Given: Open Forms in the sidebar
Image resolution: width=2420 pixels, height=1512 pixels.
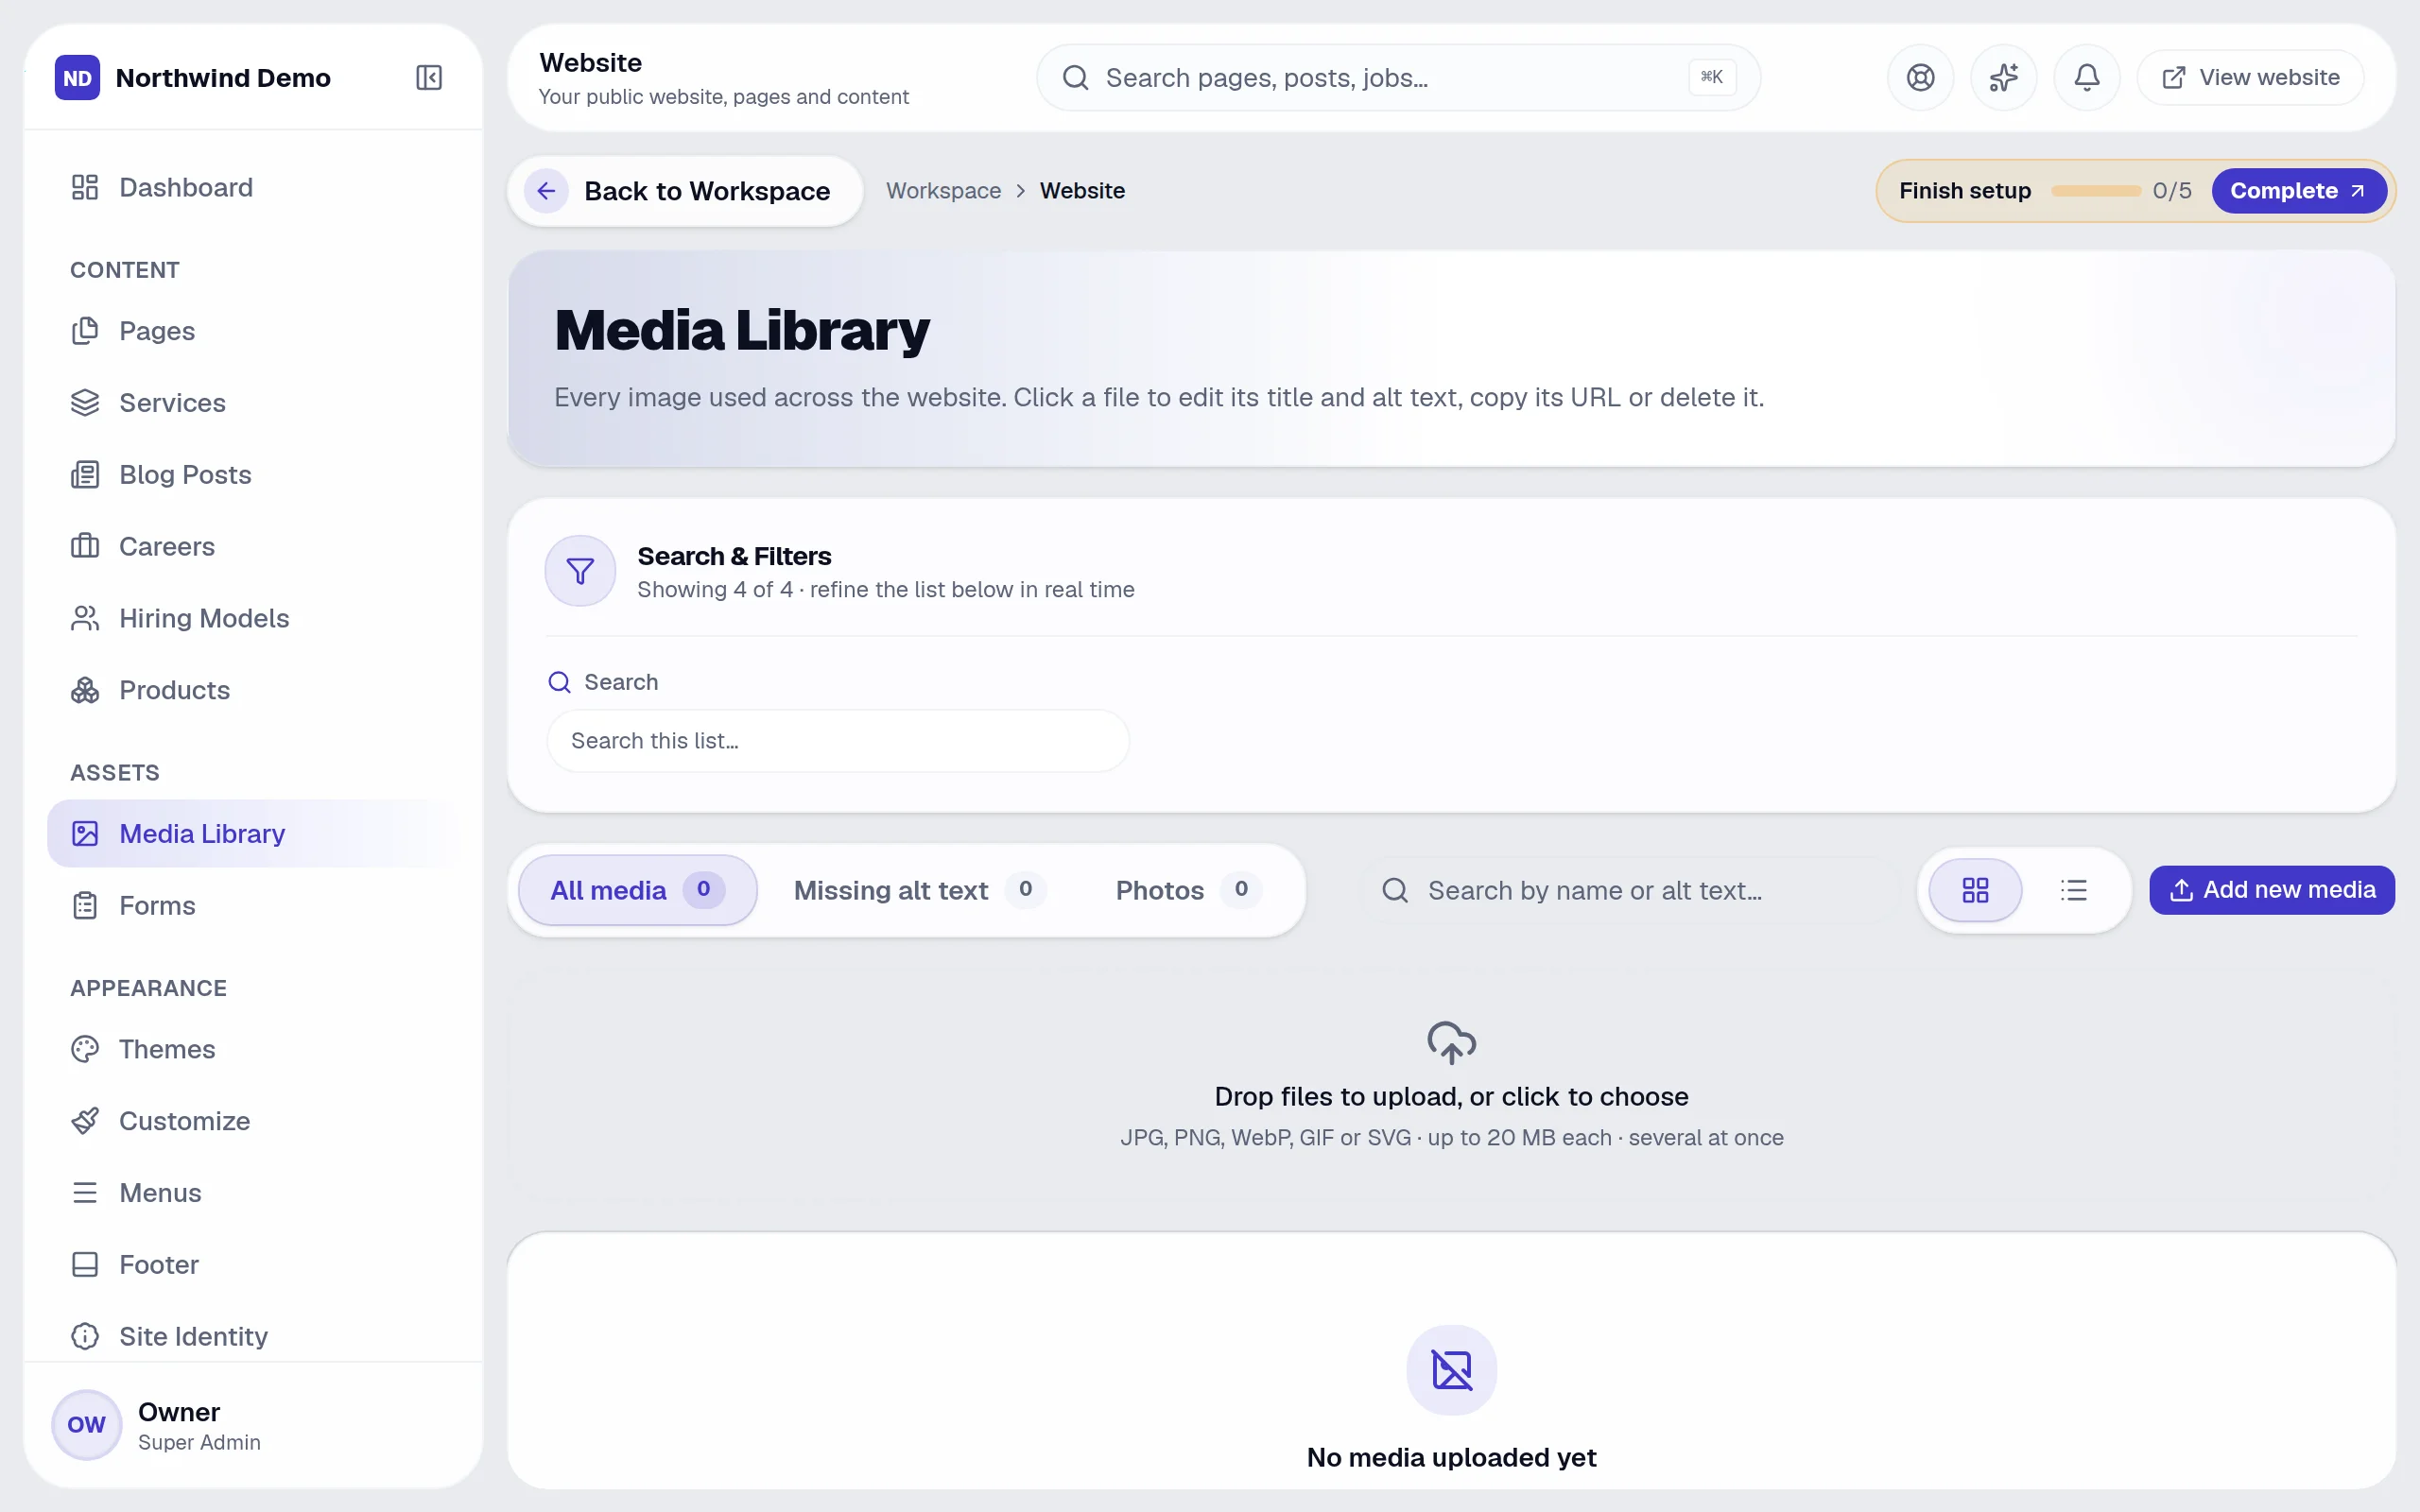Looking at the screenshot, I should click(x=253, y=905).
